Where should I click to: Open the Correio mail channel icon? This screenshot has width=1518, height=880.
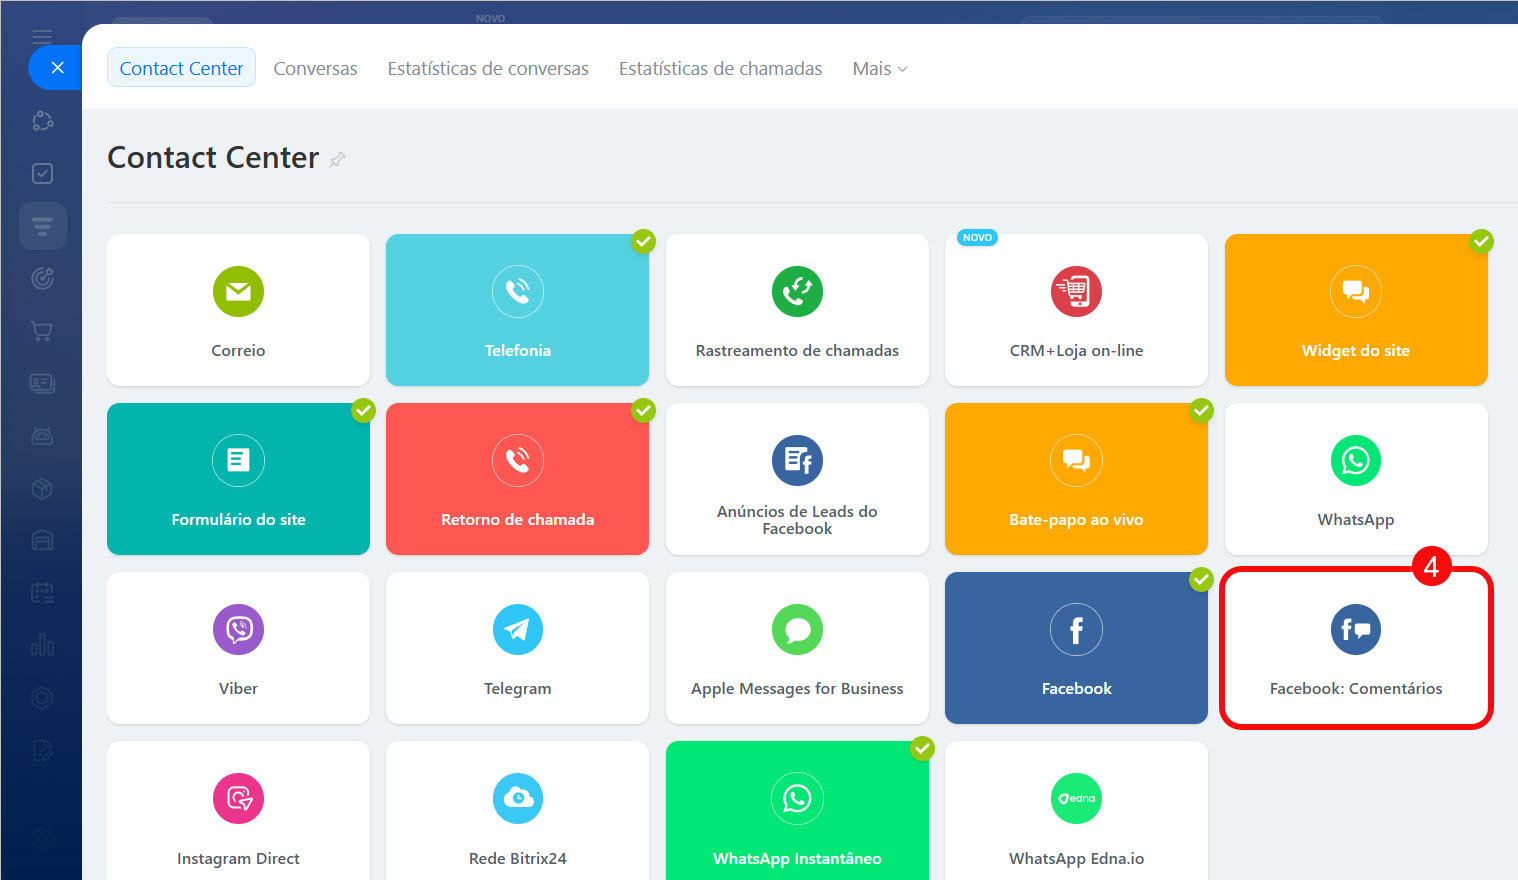click(x=238, y=291)
